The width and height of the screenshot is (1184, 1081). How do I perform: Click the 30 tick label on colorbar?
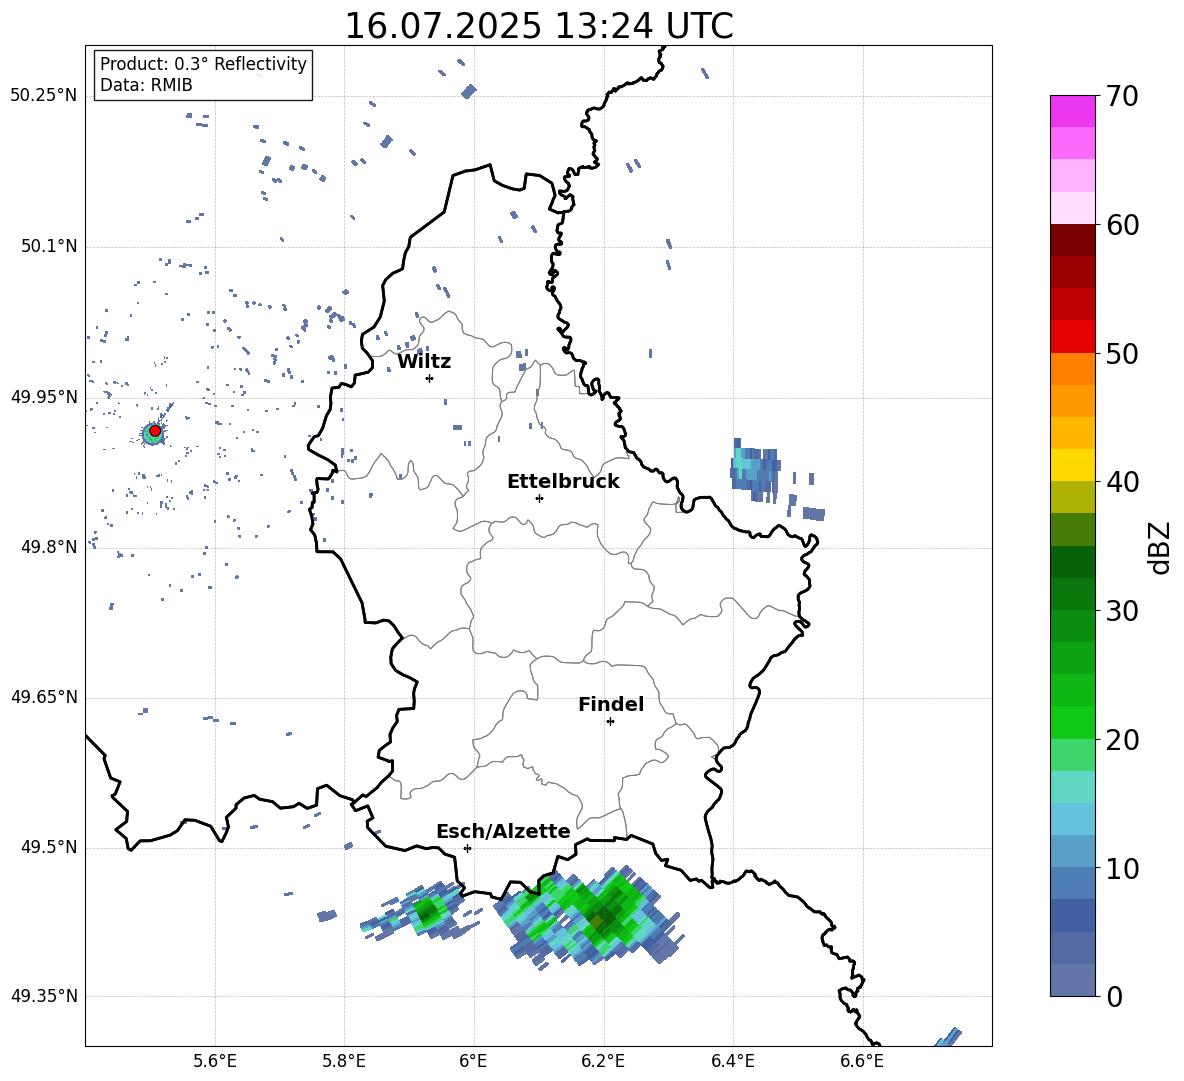click(1122, 611)
